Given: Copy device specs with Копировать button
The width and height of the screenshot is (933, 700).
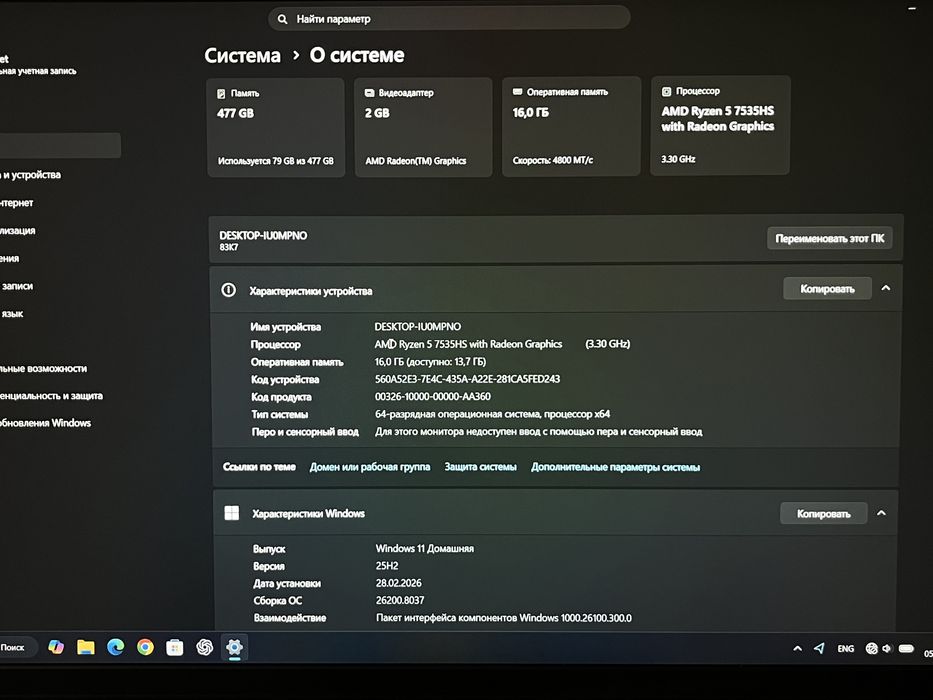Looking at the screenshot, I should click(827, 289).
